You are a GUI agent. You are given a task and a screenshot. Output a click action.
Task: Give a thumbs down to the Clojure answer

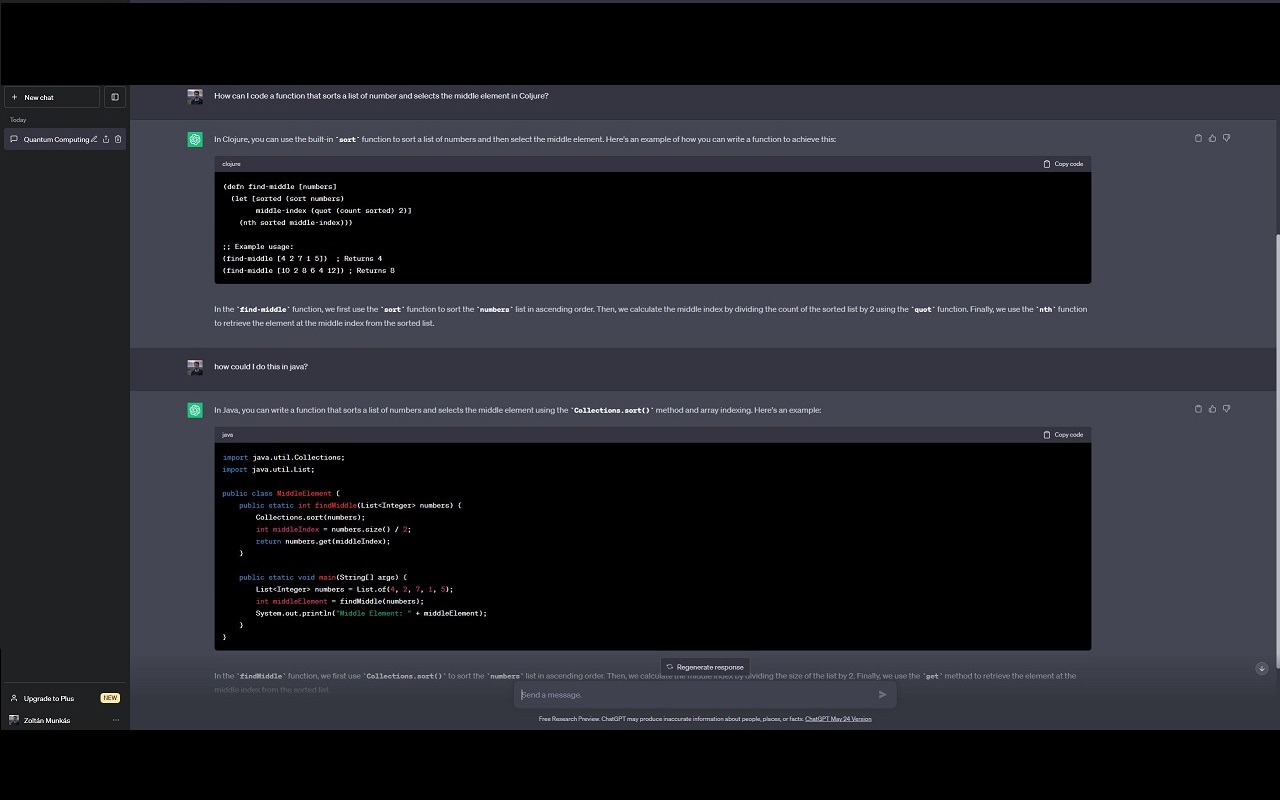tap(1226, 138)
